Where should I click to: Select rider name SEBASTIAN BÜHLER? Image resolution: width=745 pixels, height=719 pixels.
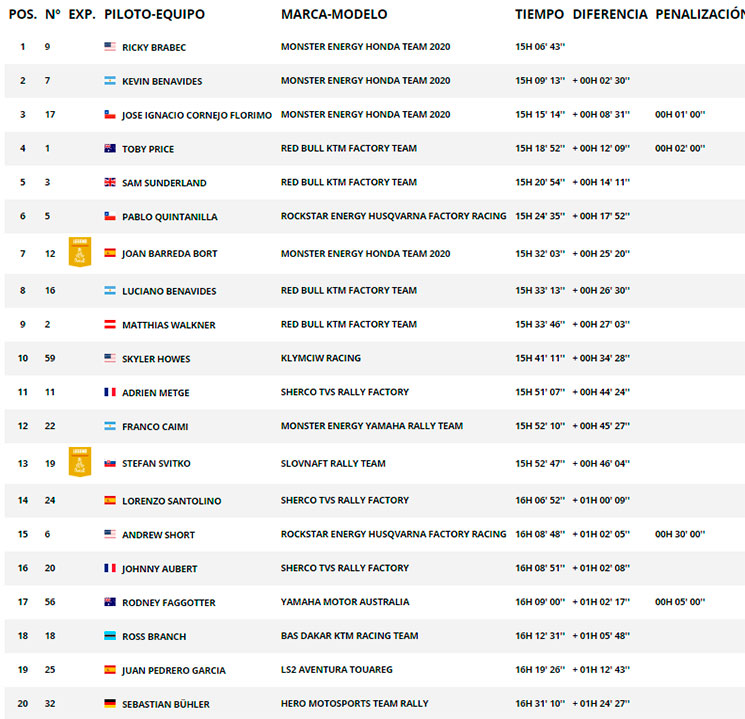coord(165,704)
